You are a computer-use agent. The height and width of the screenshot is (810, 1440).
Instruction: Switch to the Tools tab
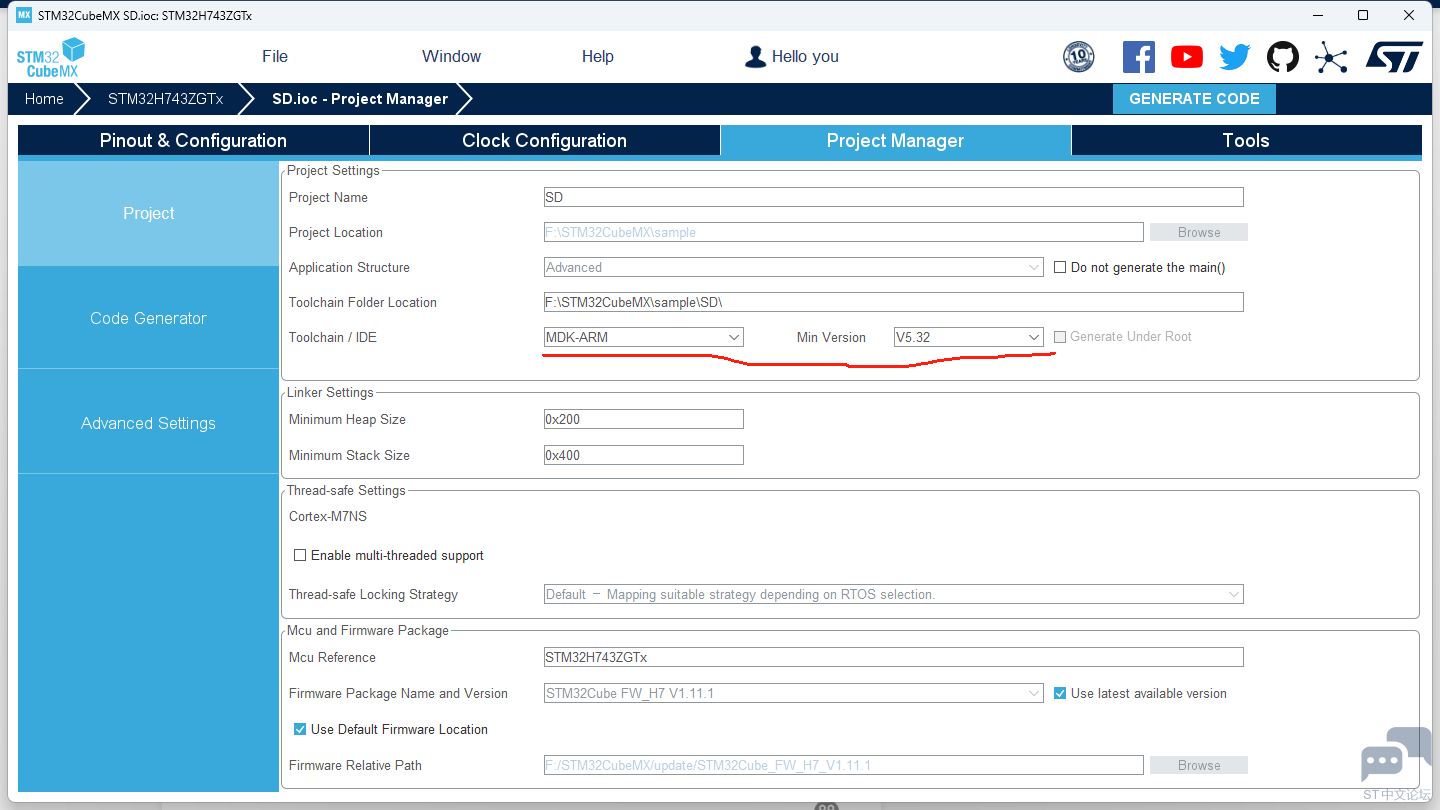click(1246, 141)
